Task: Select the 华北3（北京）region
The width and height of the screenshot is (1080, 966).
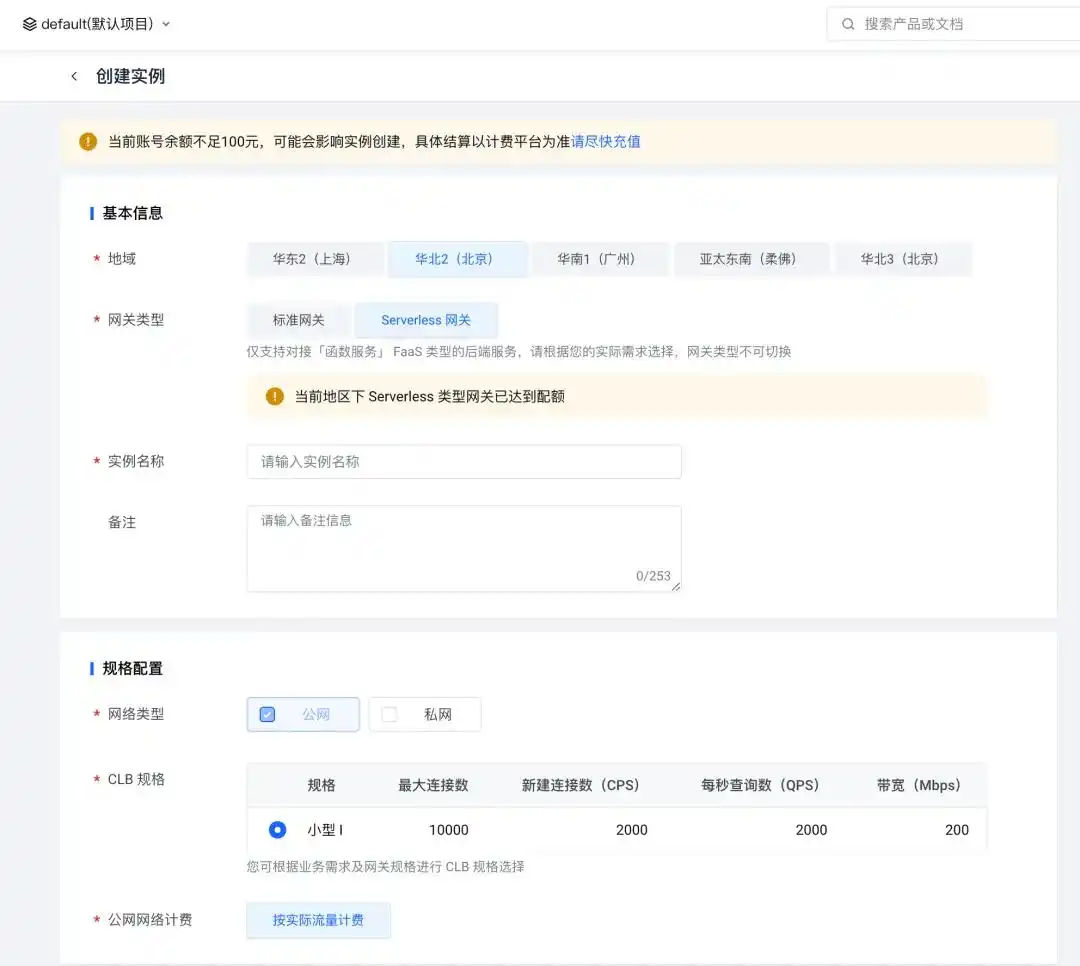Action: click(x=903, y=258)
